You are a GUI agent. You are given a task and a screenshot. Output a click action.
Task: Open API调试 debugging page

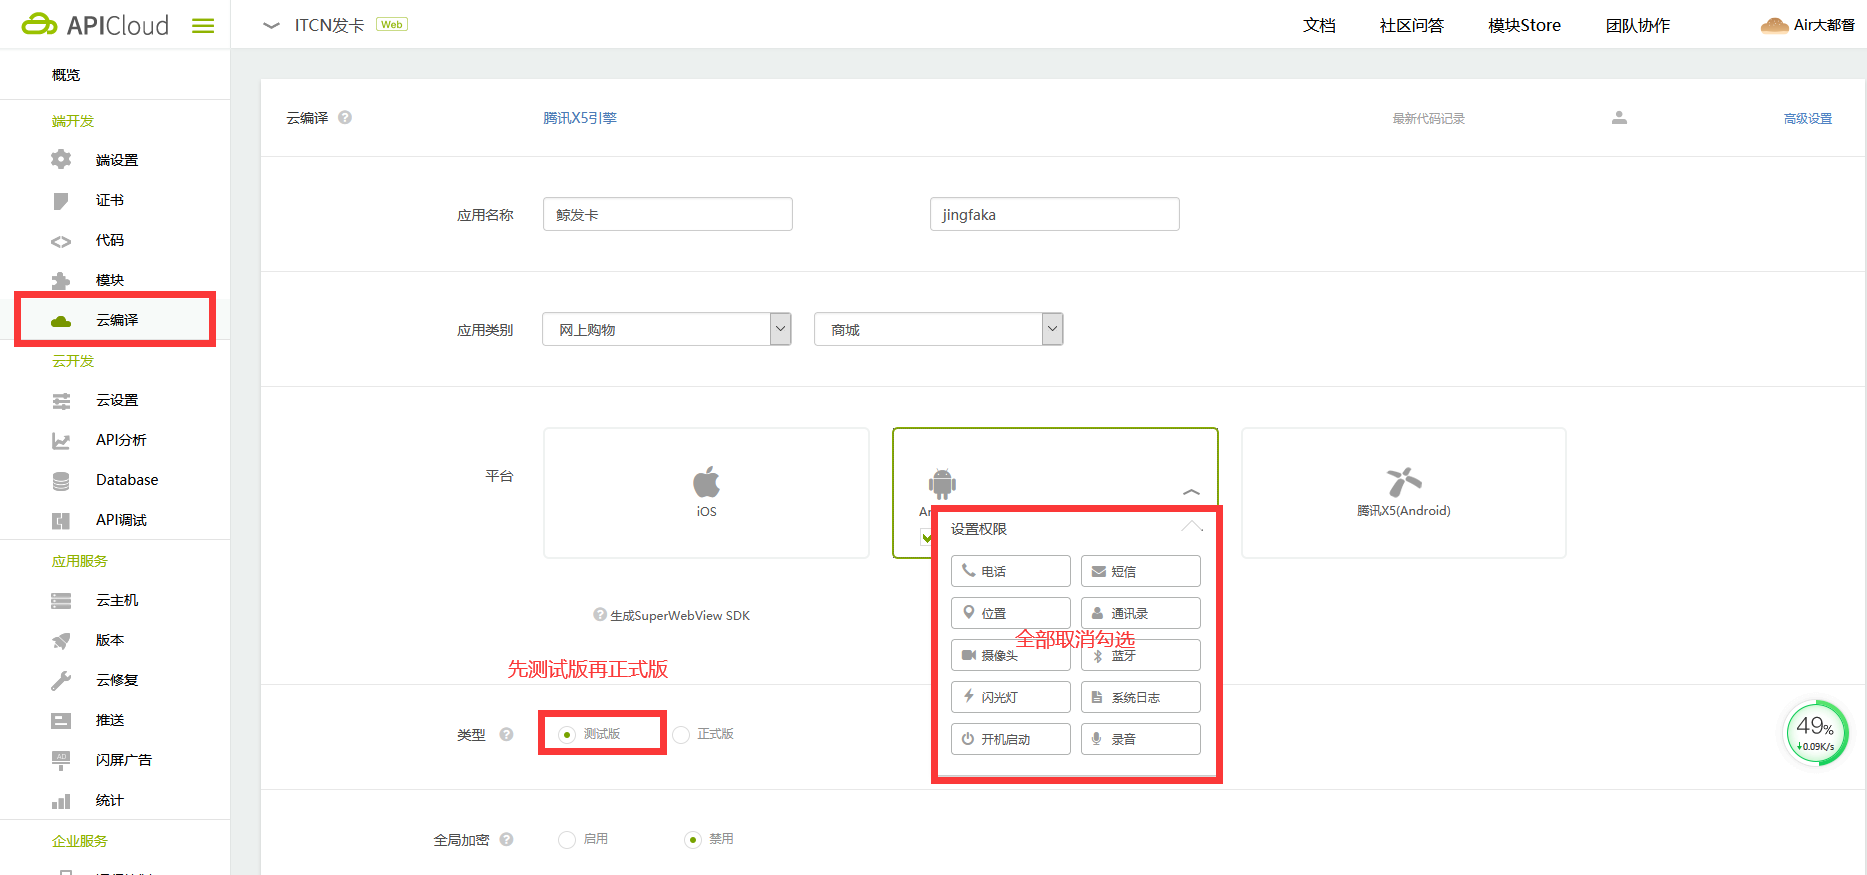(99, 520)
